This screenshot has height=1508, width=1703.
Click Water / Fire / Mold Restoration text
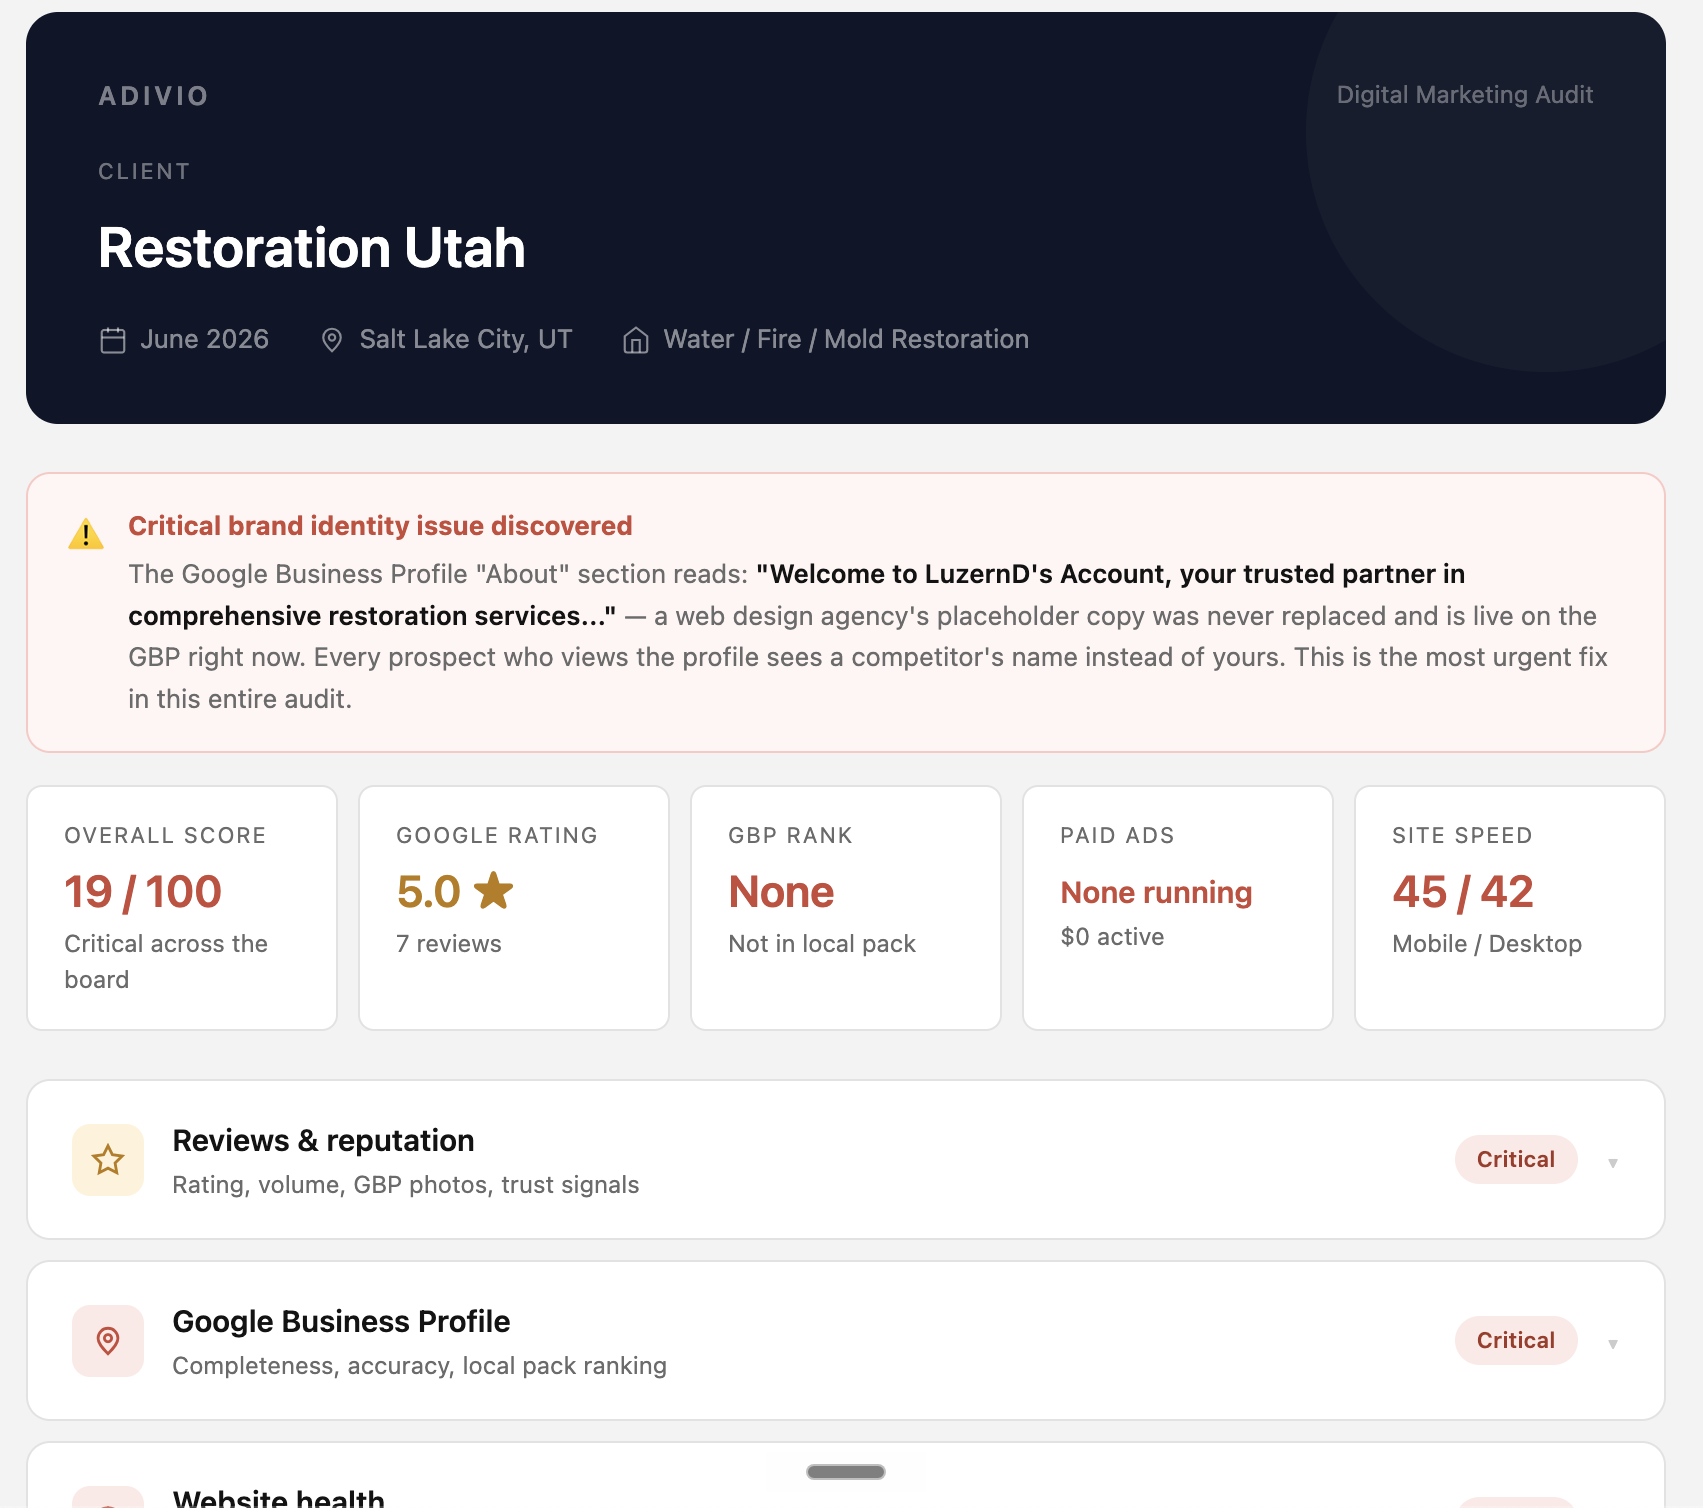coord(846,339)
